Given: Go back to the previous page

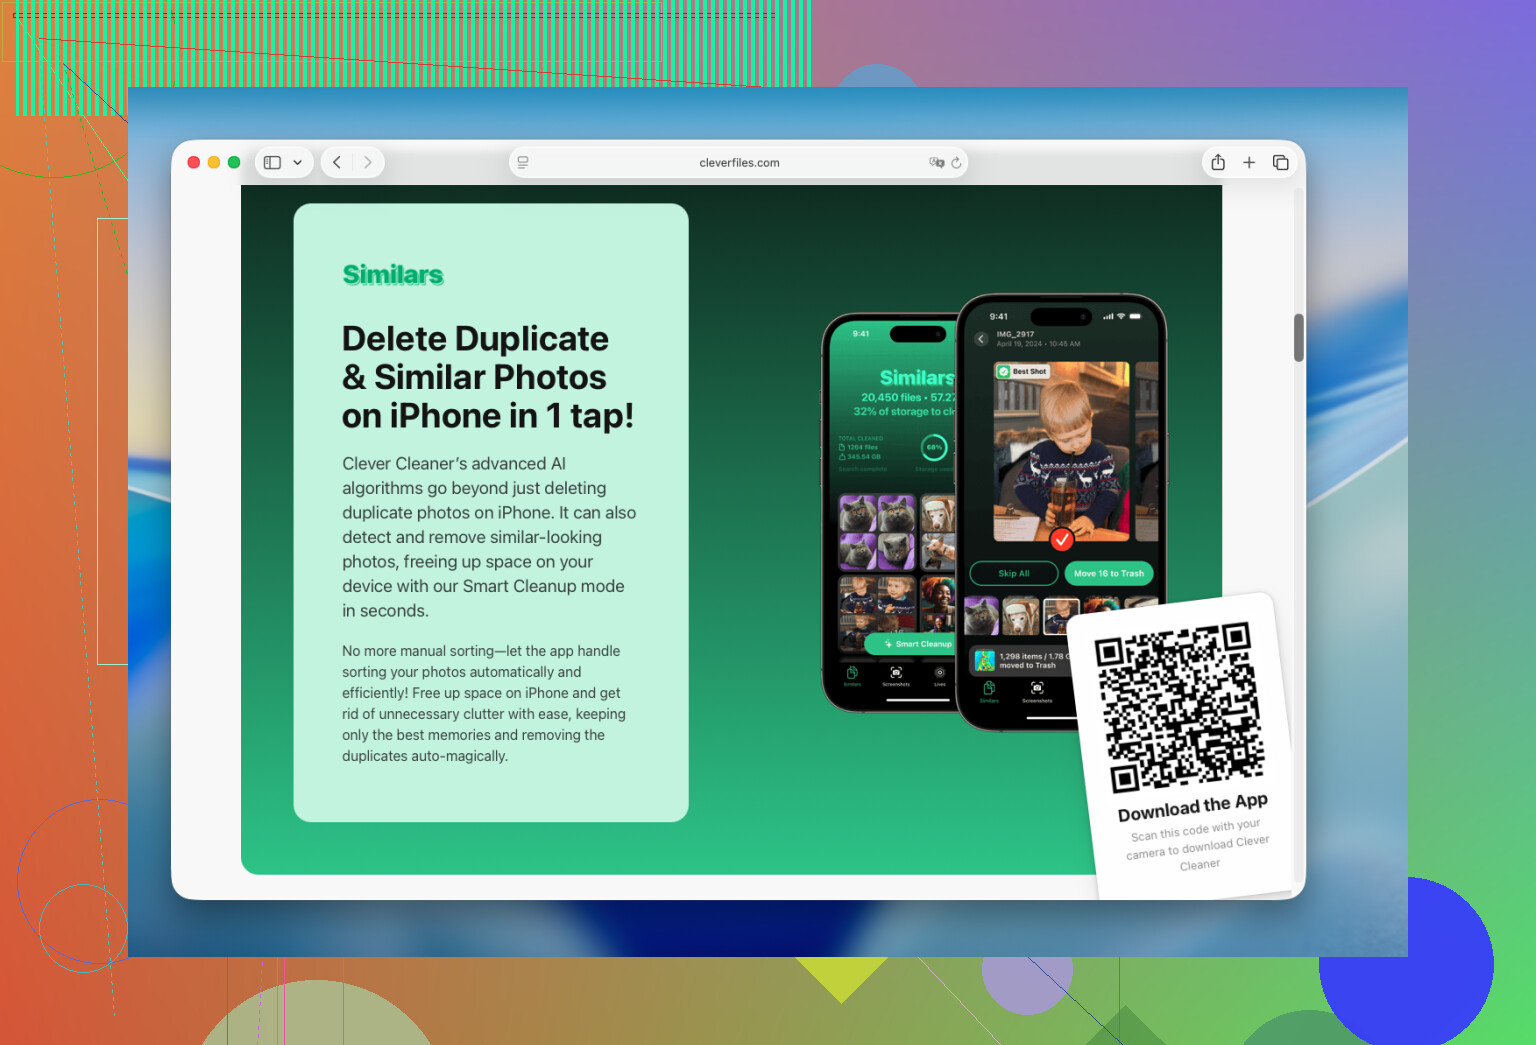Looking at the screenshot, I should (337, 162).
